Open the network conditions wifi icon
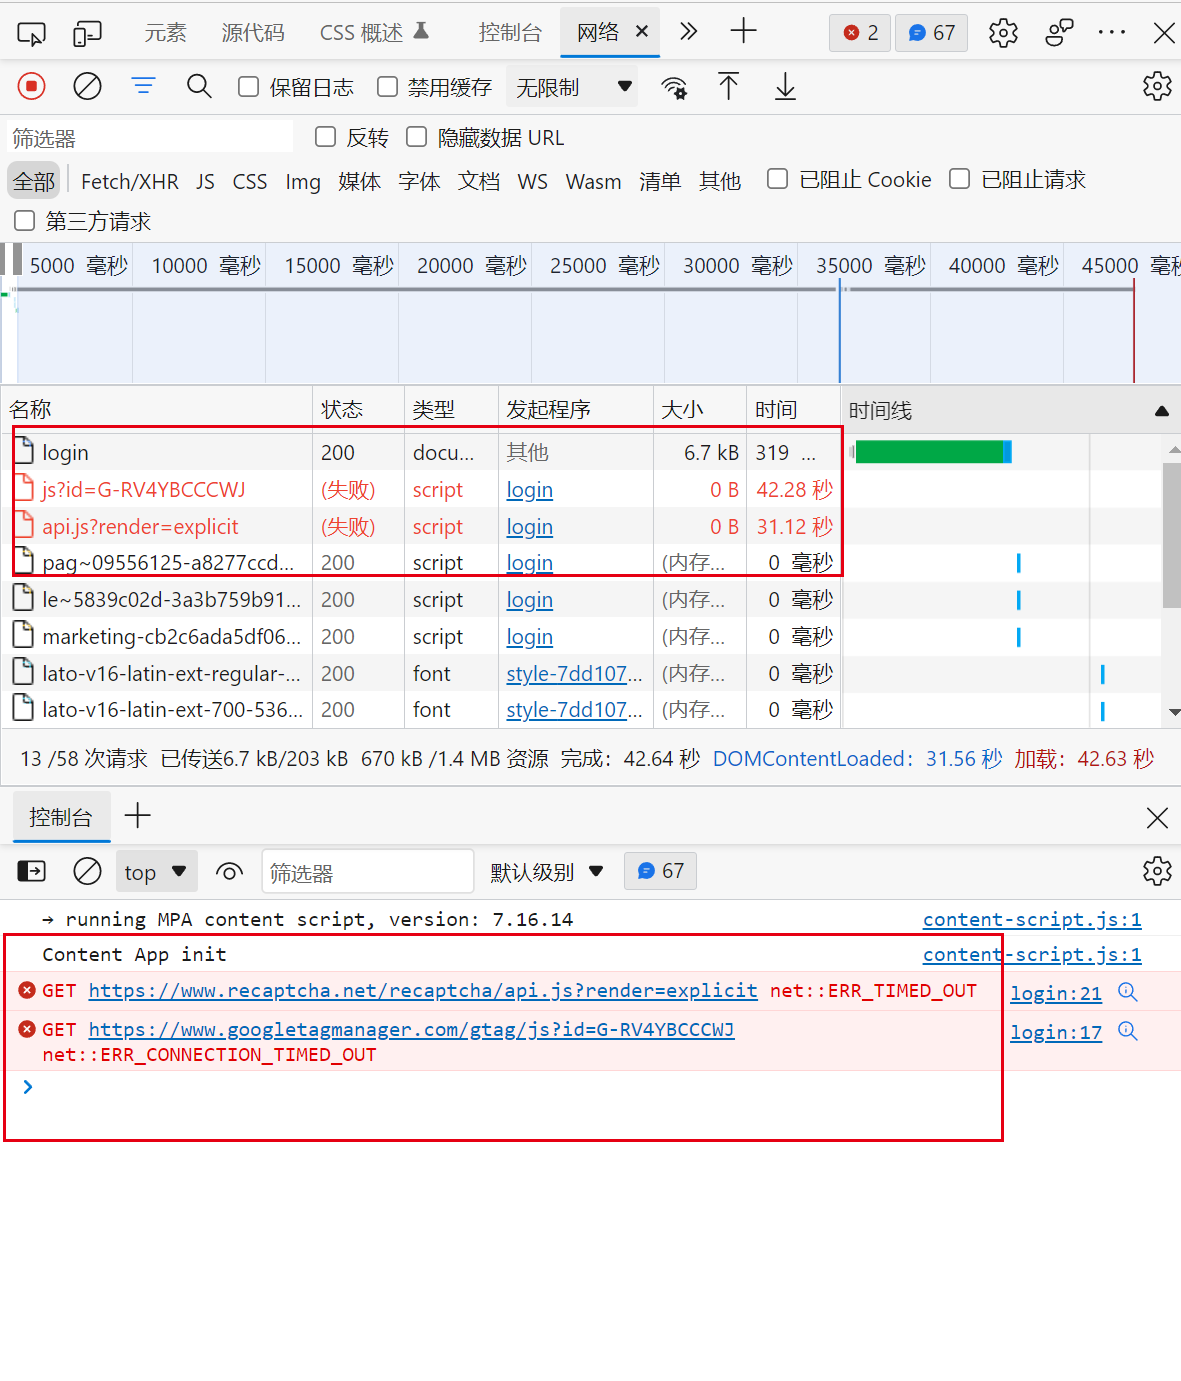Image resolution: width=1181 pixels, height=1381 pixels. point(674,88)
